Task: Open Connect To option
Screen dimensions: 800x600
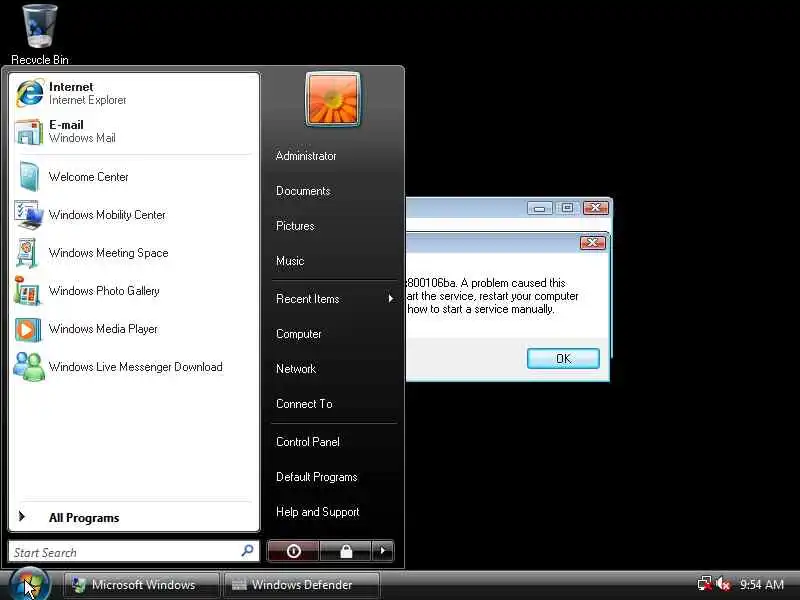Action: (x=304, y=404)
